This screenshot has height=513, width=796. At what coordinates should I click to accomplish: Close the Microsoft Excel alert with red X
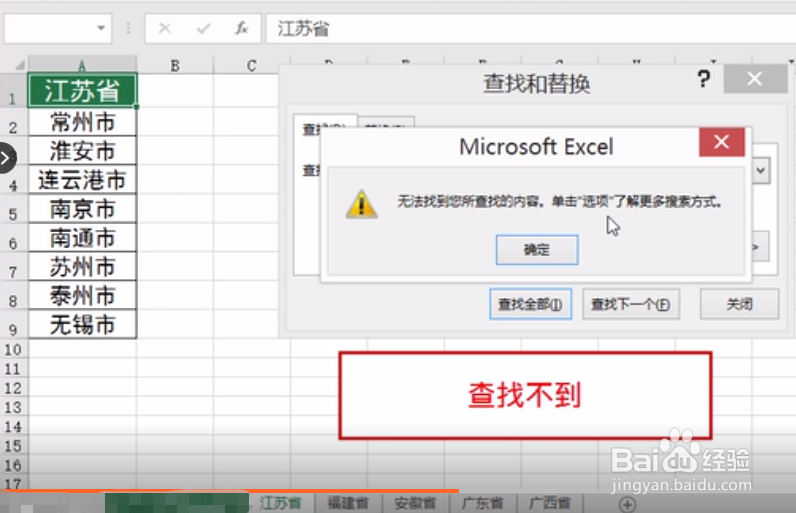point(721,142)
